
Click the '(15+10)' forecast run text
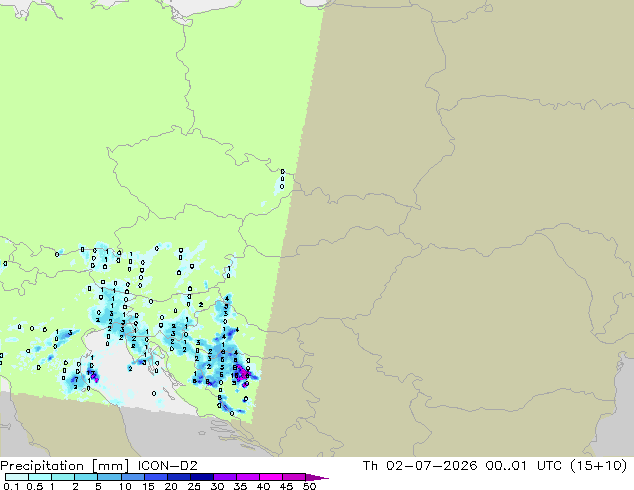pos(598,466)
